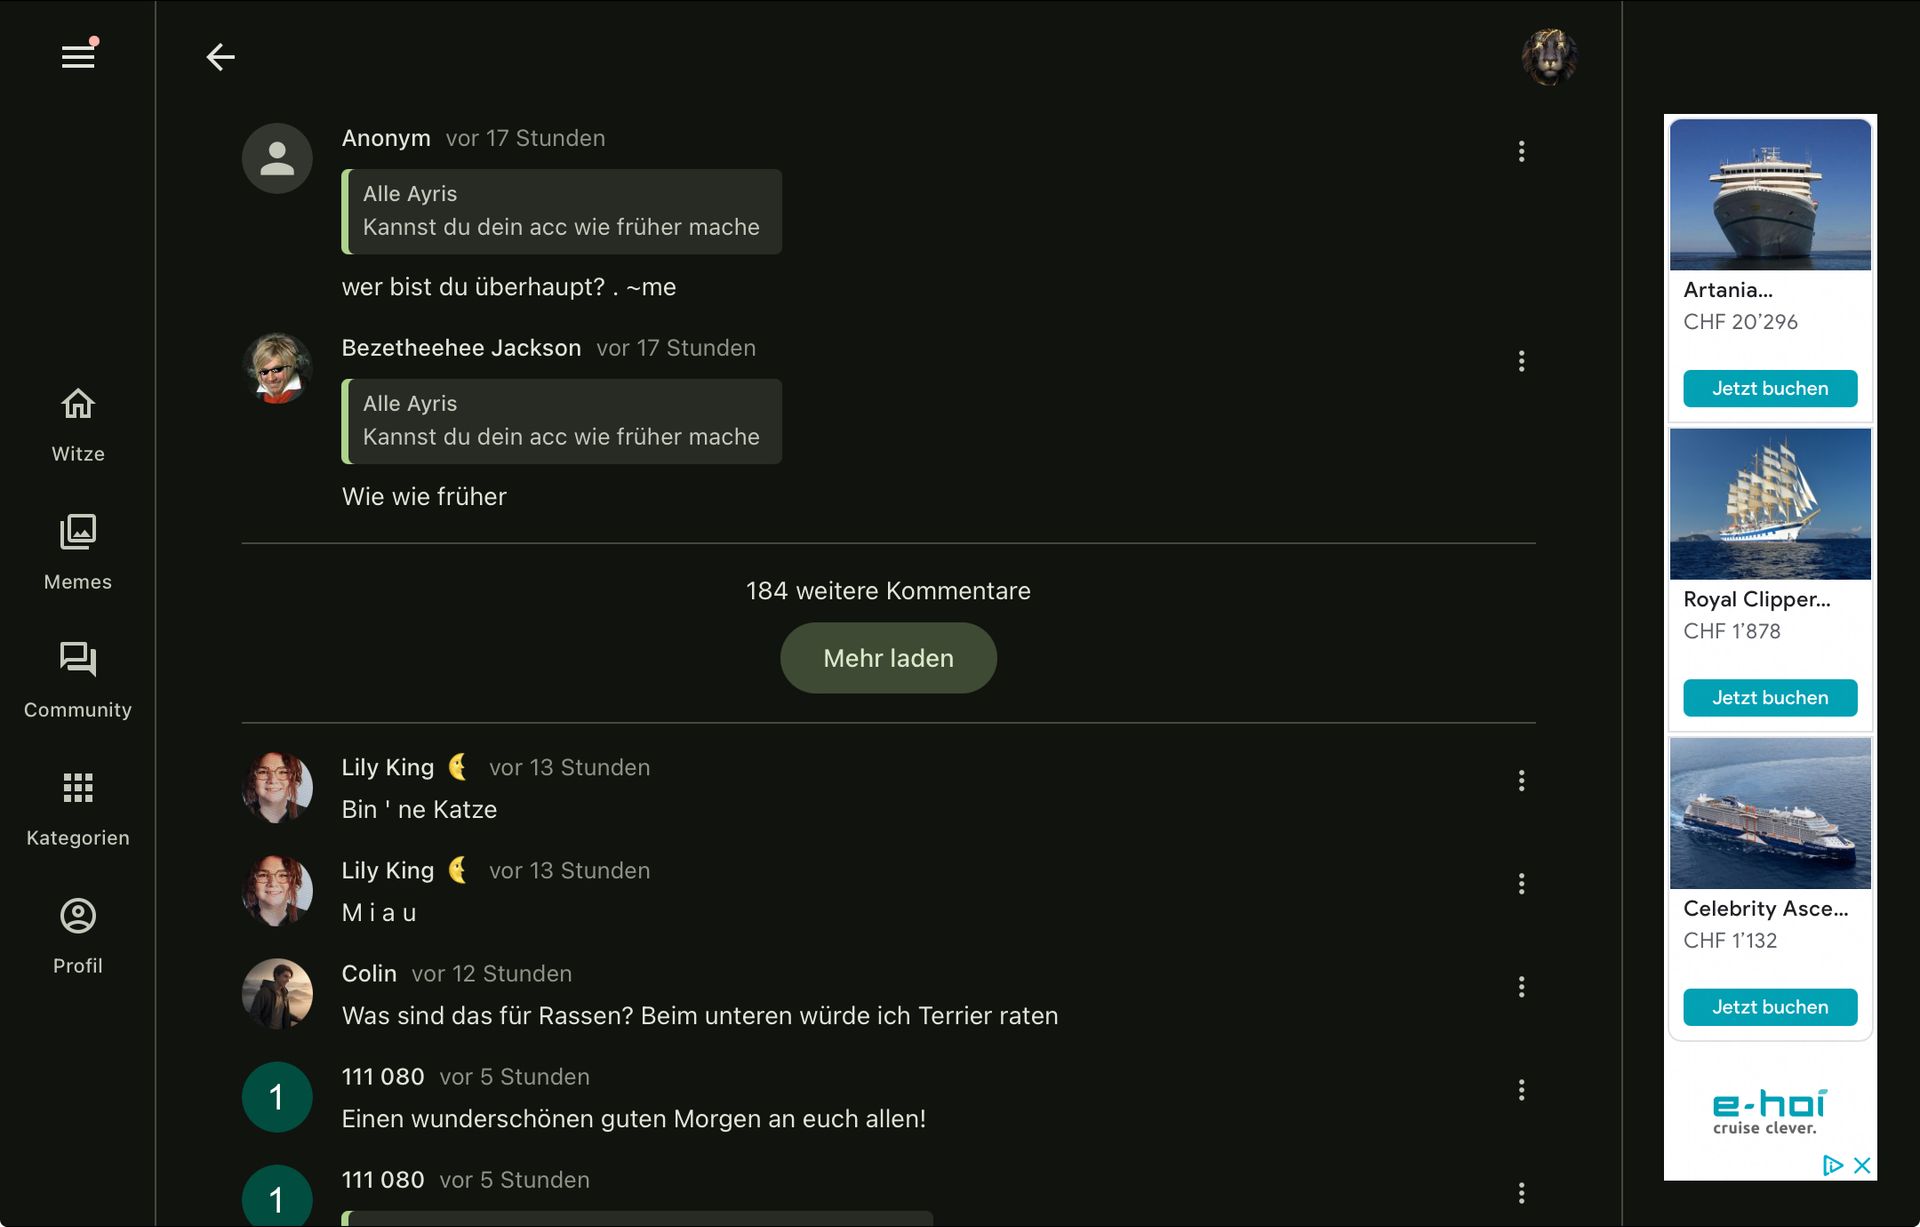Open the Celebrity Ascent ship thumbnail

[x=1769, y=813]
